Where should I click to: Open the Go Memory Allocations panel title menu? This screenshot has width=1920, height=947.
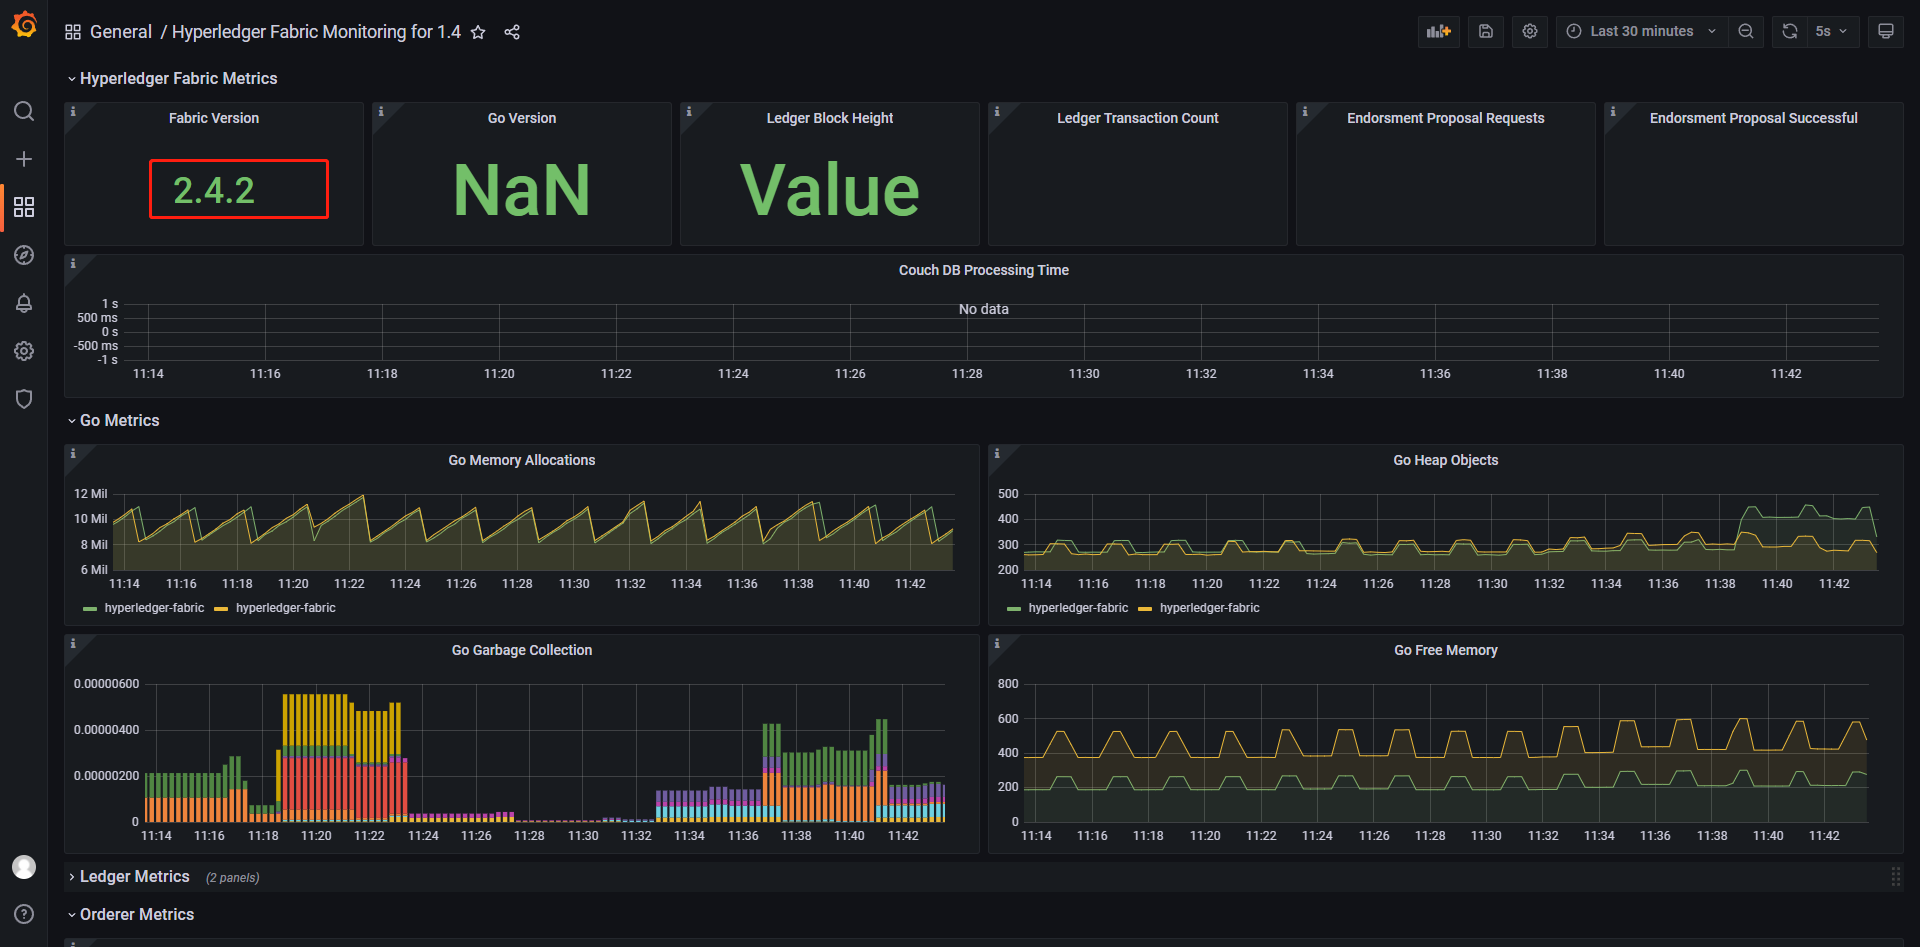click(x=522, y=460)
